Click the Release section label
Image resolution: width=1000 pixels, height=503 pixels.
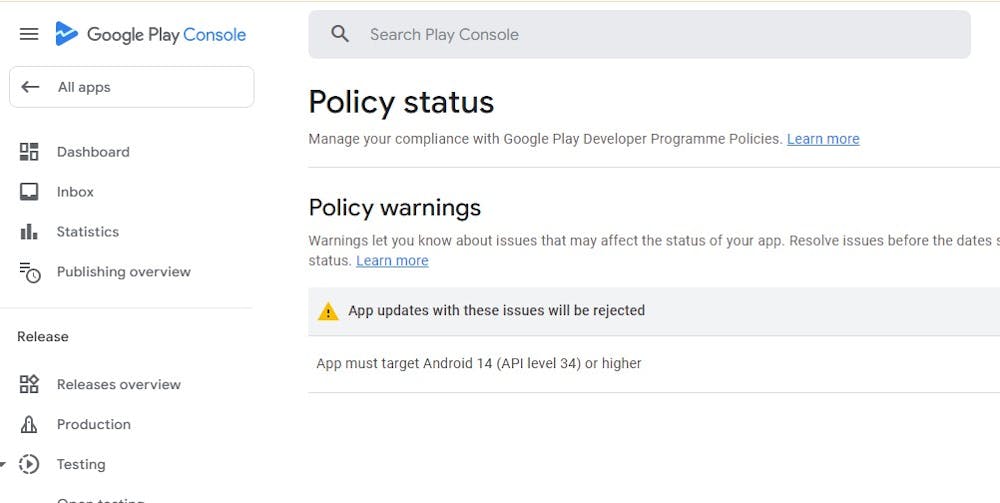point(43,337)
